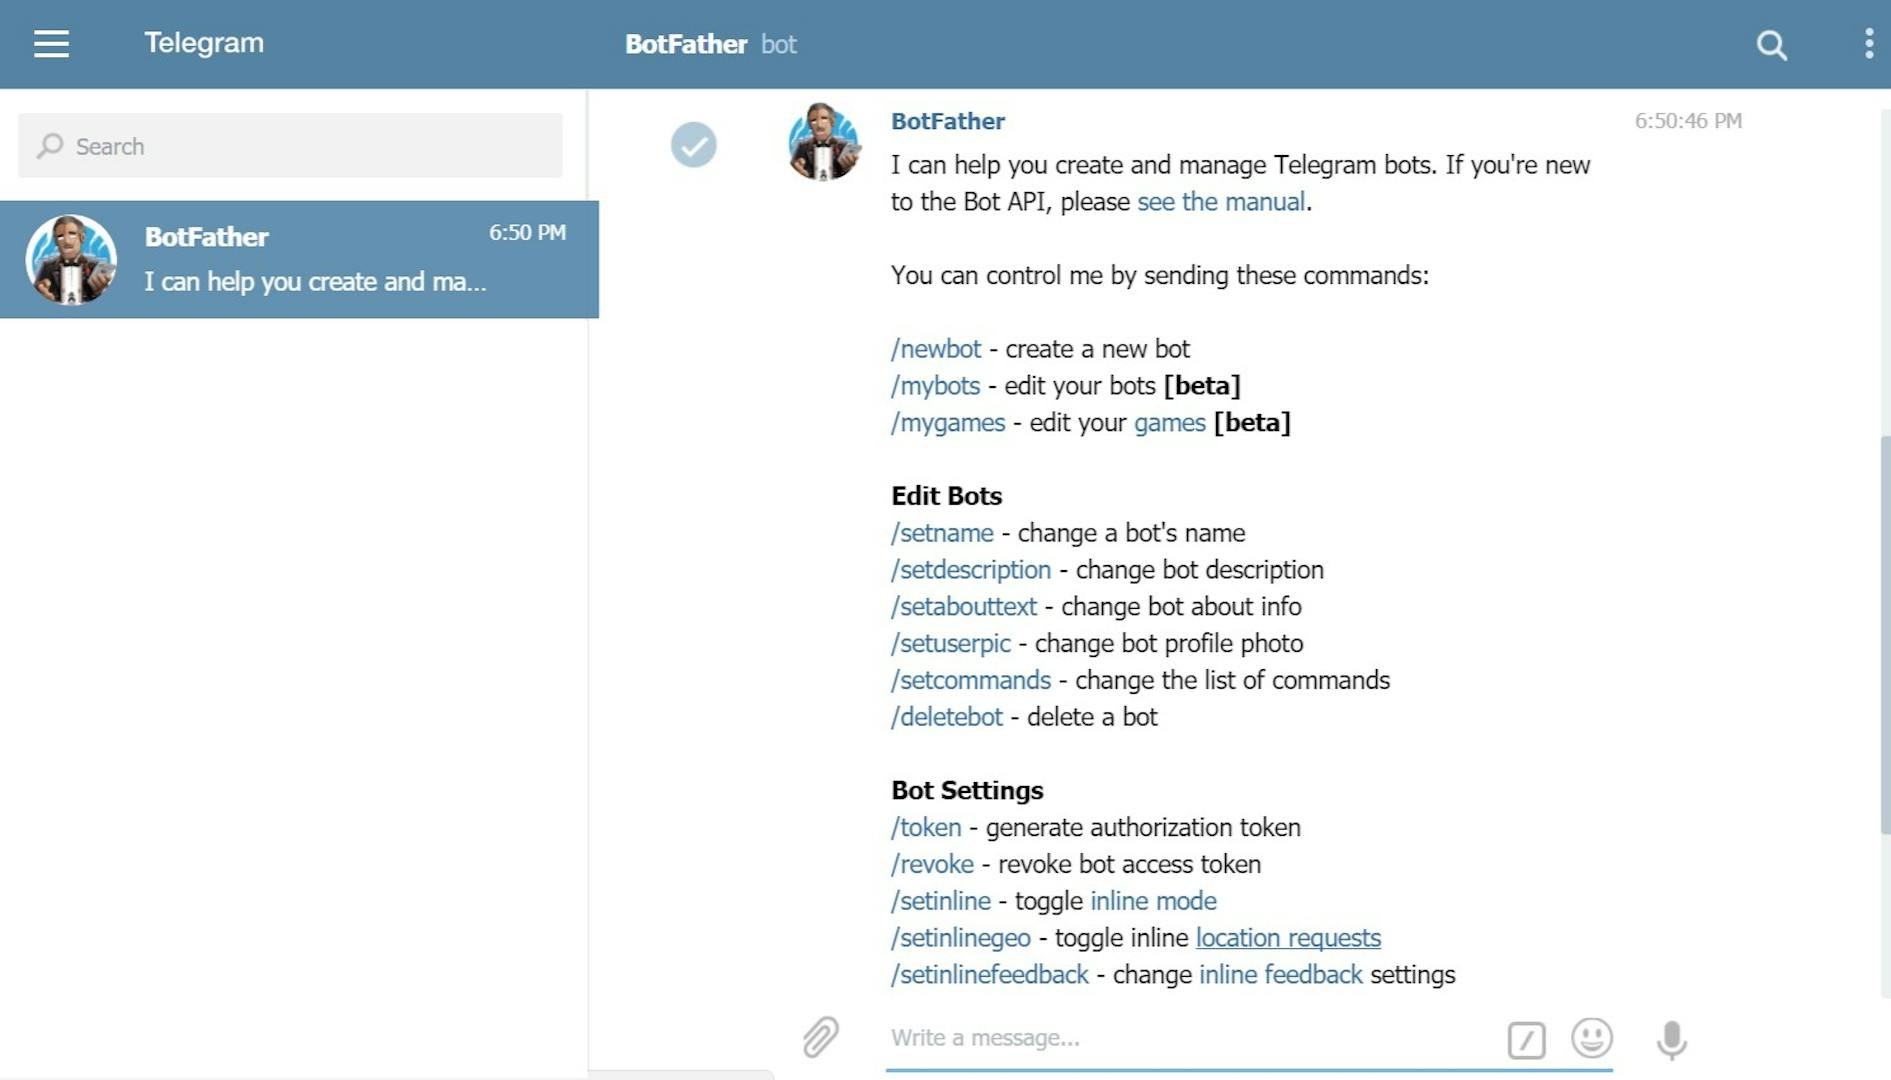The height and width of the screenshot is (1080, 1891).
Task: Click the sidebar Search field
Action: click(x=290, y=146)
